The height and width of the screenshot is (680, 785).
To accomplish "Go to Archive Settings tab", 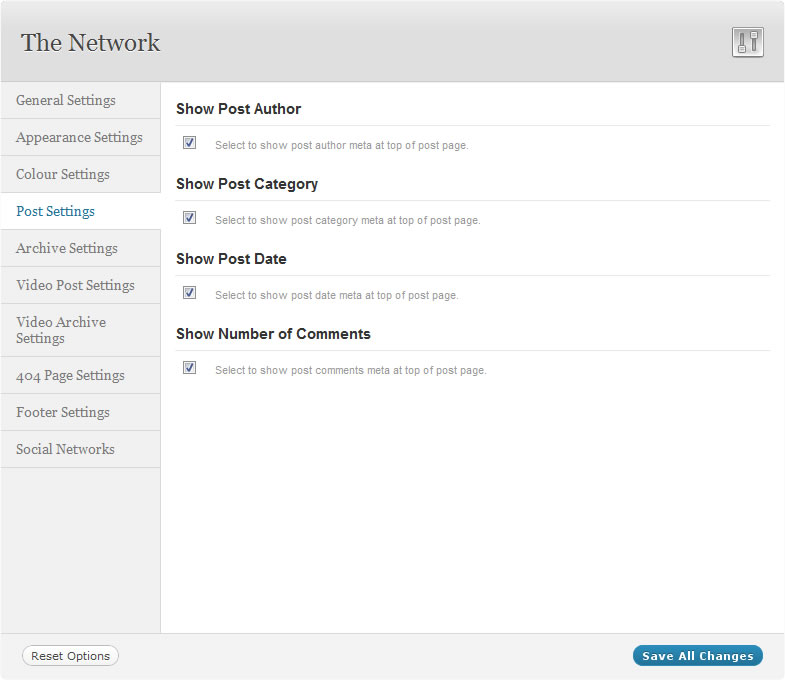I will coord(67,248).
